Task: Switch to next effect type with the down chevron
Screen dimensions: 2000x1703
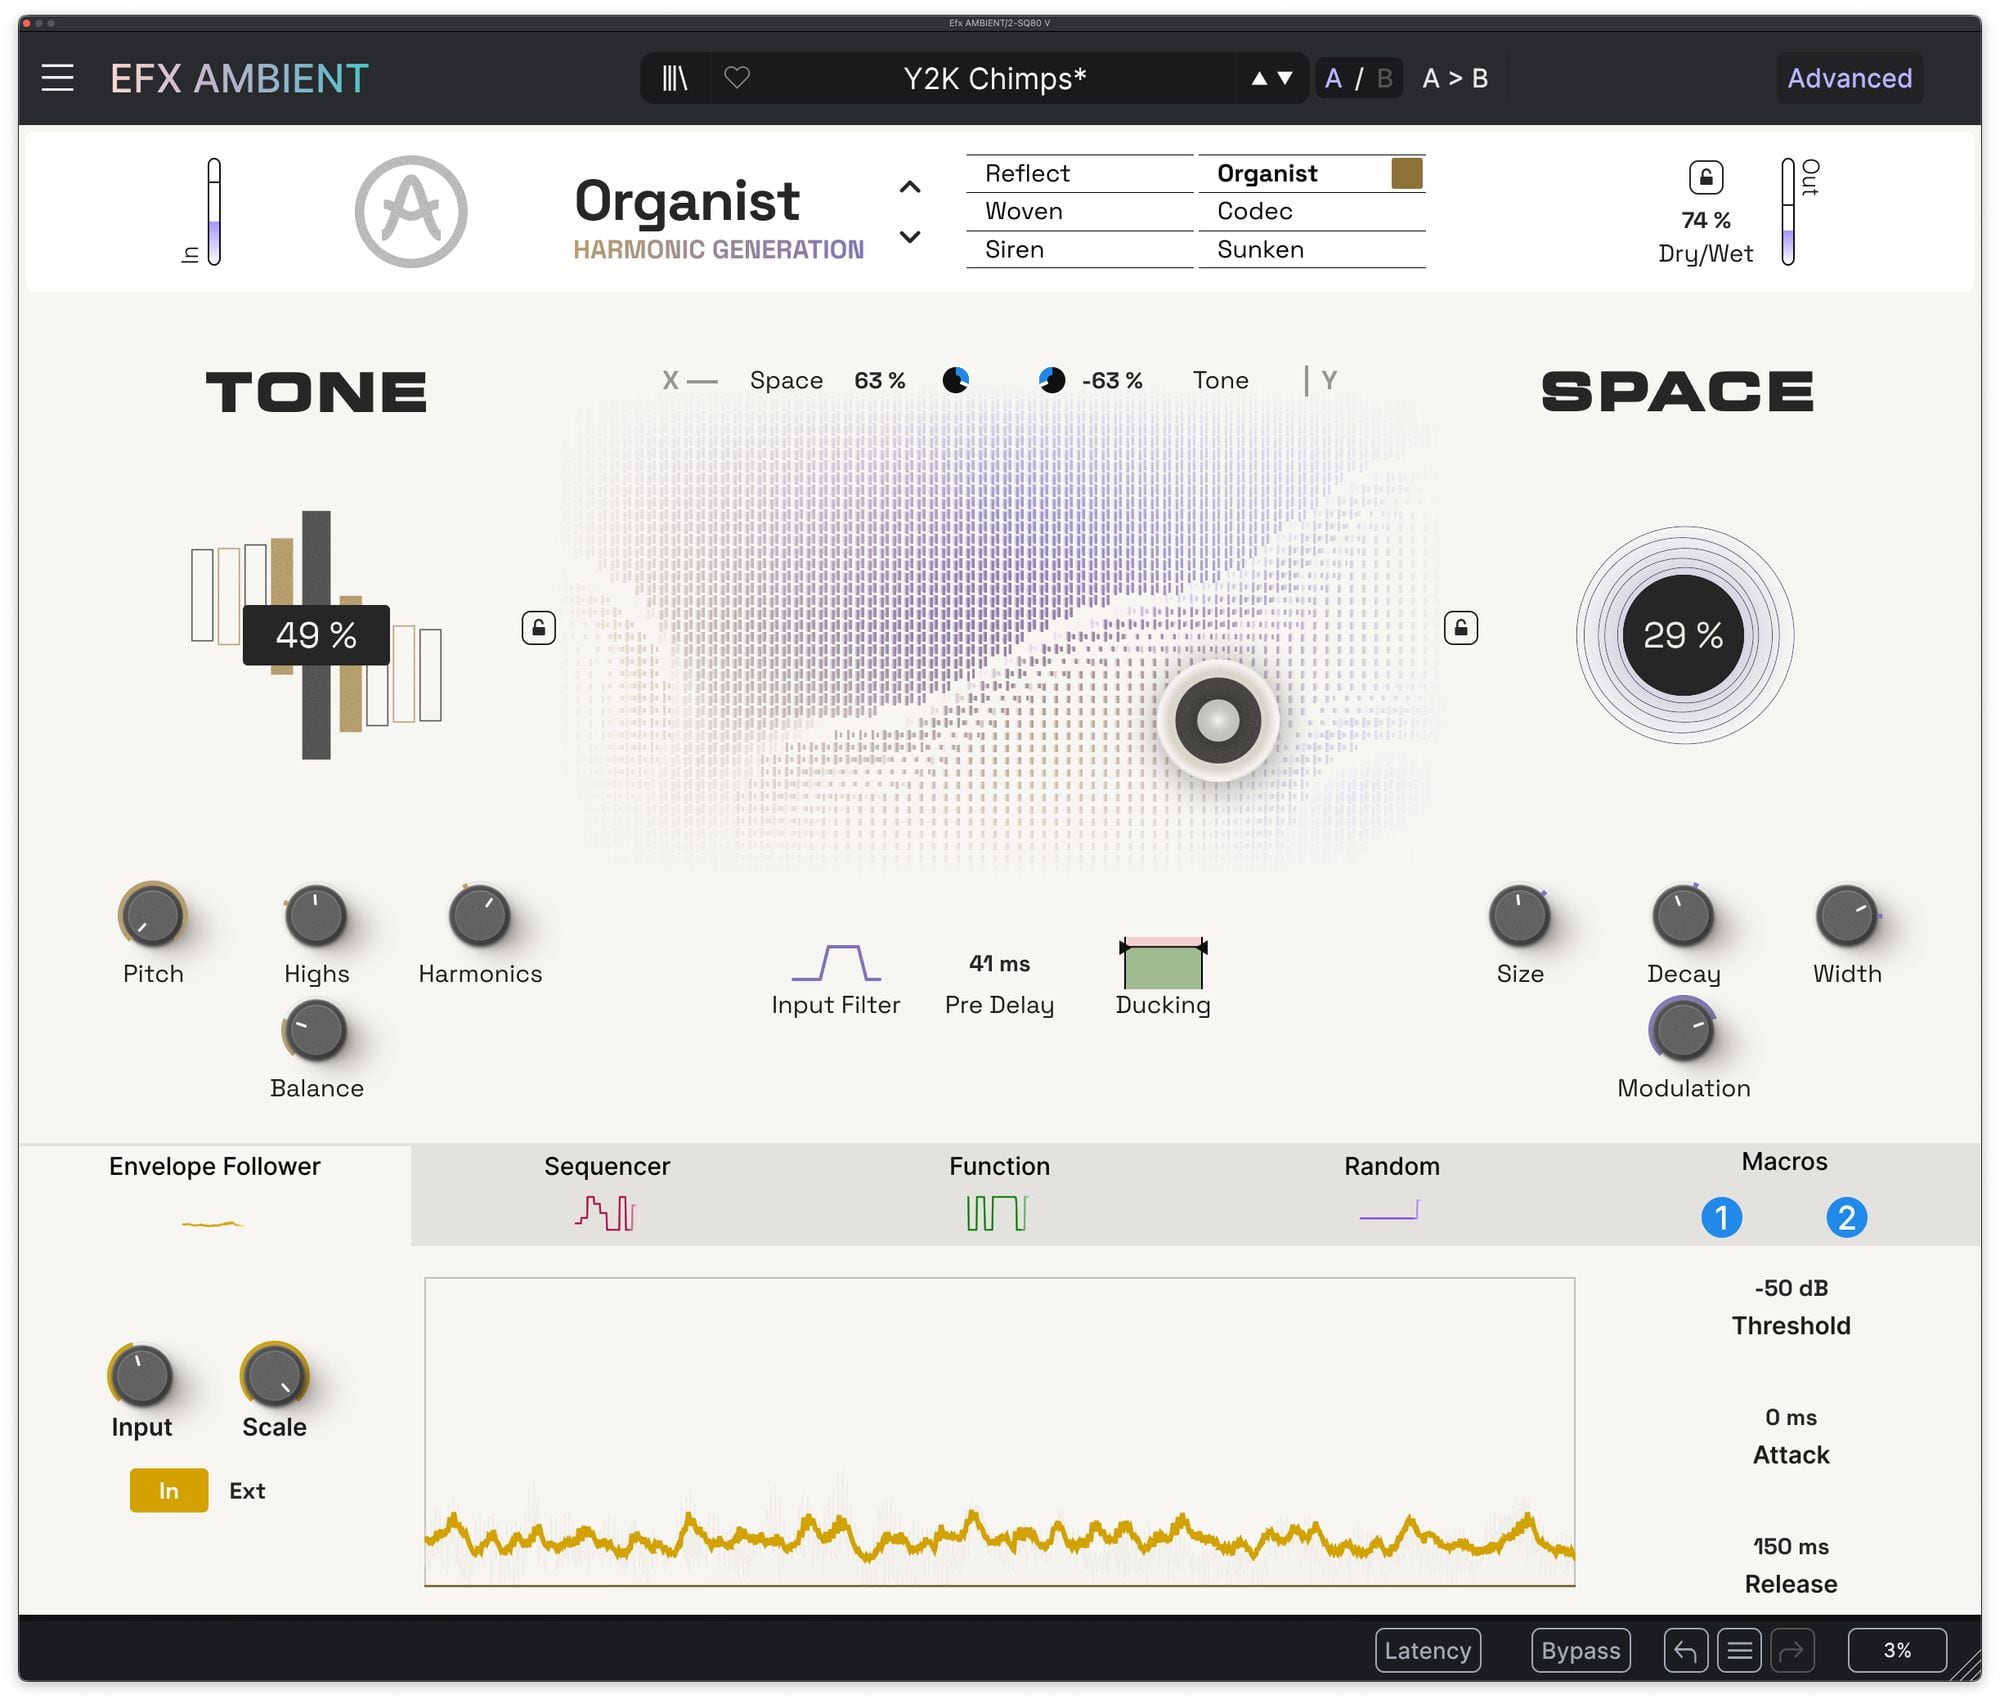Action: tap(909, 237)
